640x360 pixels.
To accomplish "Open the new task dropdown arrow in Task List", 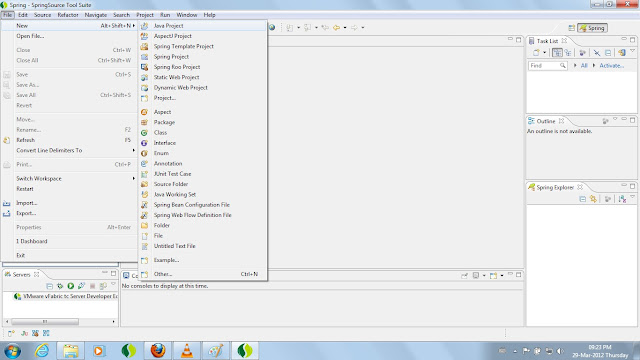I will tap(544, 52).
